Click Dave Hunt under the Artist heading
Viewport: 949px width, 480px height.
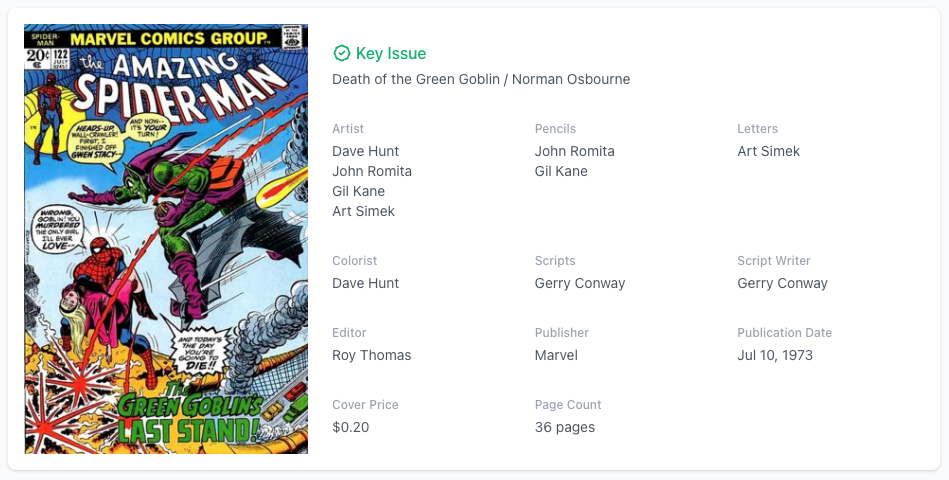point(366,151)
